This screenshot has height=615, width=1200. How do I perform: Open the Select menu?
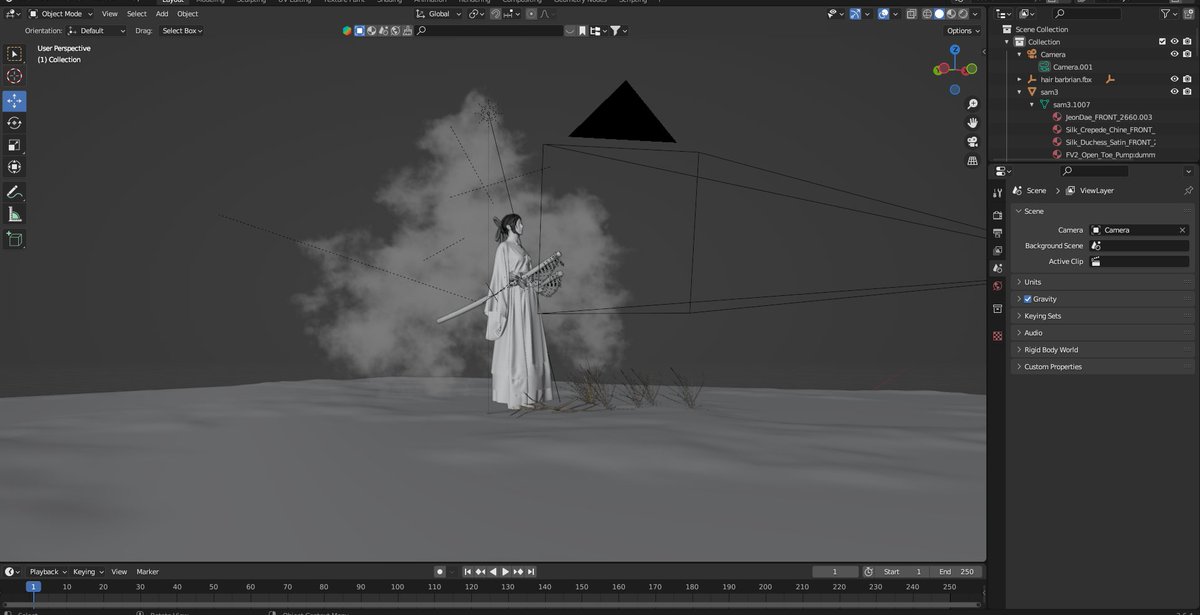pos(137,14)
